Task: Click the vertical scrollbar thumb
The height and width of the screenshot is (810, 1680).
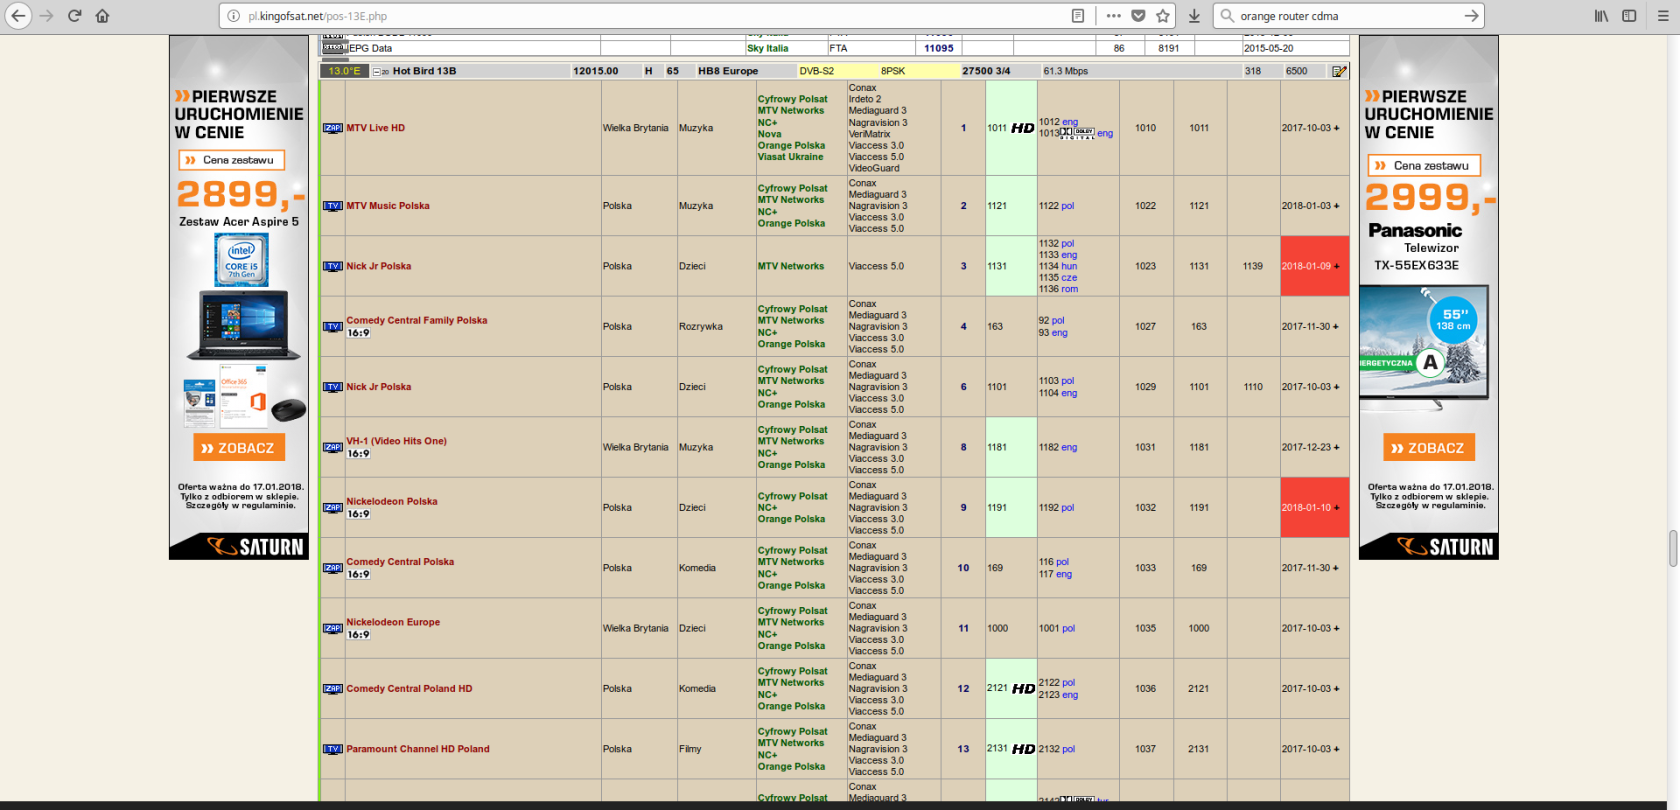Action: point(1673,548)
